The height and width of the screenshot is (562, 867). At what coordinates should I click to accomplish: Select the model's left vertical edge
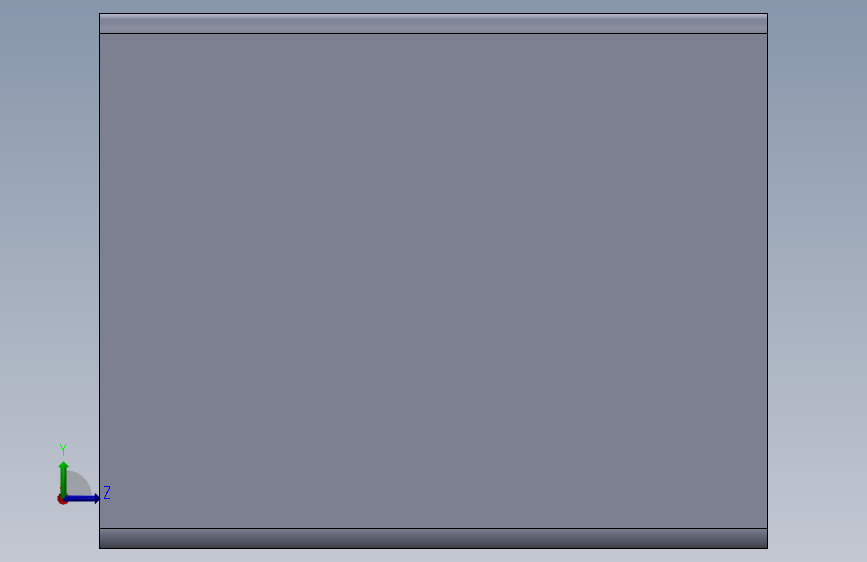tap(100, 281)
